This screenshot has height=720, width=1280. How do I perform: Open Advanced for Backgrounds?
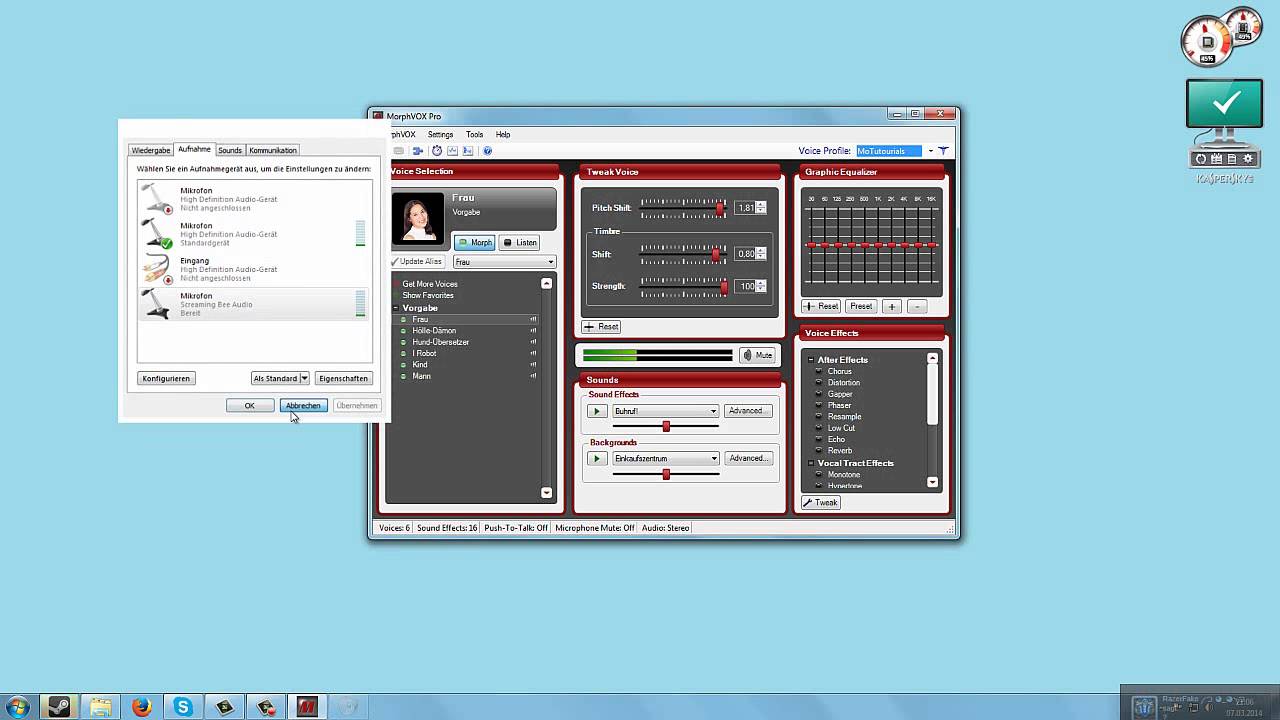pos(747,459)
